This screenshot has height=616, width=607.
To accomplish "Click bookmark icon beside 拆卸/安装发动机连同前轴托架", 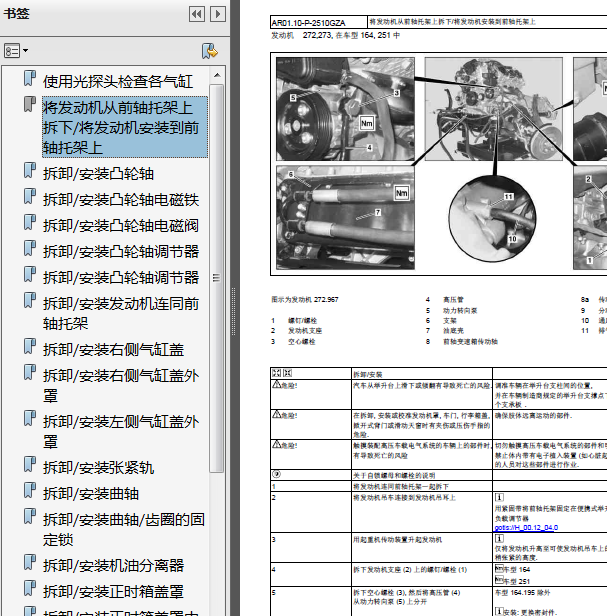I will (x=29, y=300).
